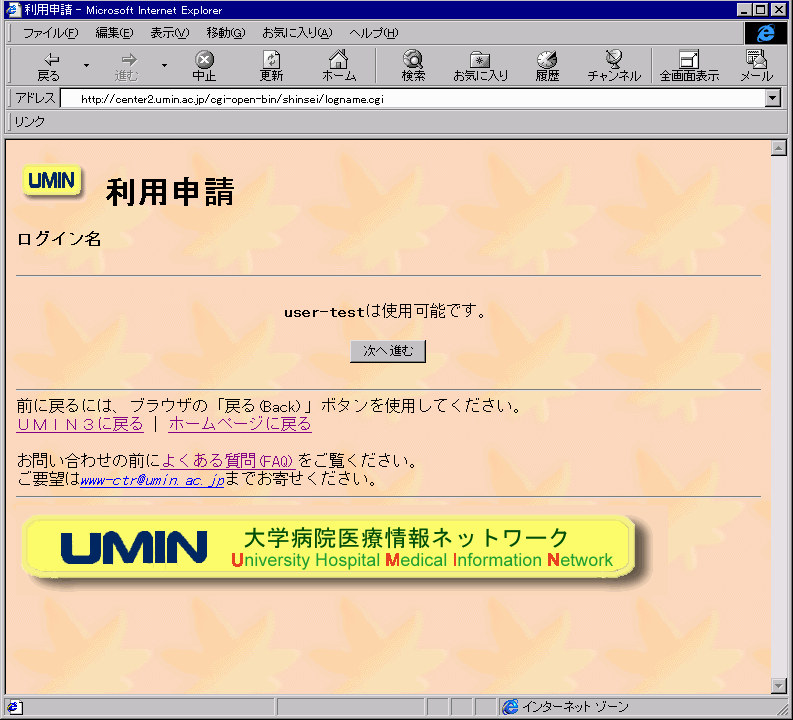The image size is (793, 720).
Task: Click the Stop (中止) toolbar icon
Action: tap(204, 60)
